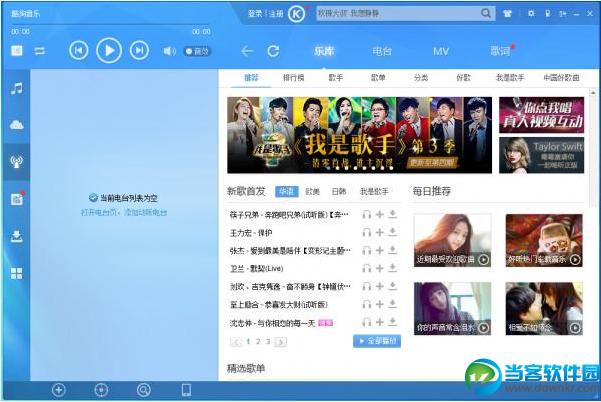Open cloud music sidebar icon

(x=16, y=125)
